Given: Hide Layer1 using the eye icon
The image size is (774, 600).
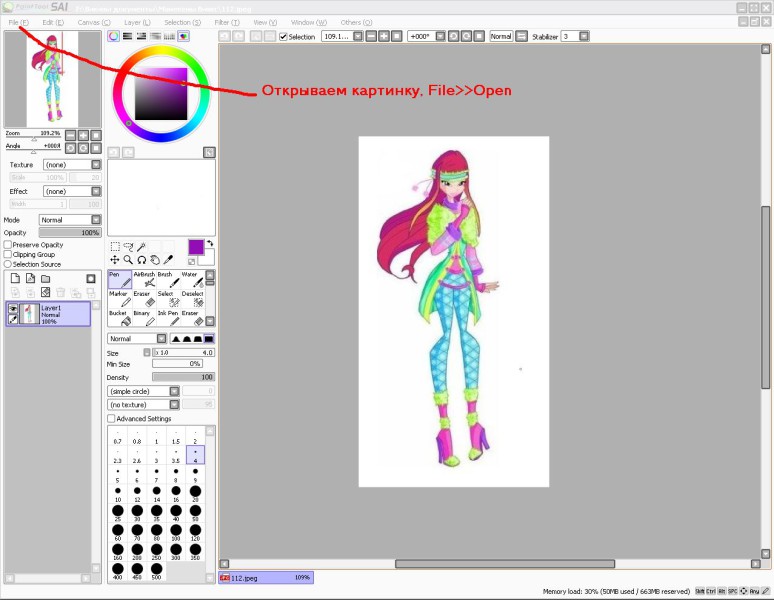Looking at the screenshot, I should 13,308.
